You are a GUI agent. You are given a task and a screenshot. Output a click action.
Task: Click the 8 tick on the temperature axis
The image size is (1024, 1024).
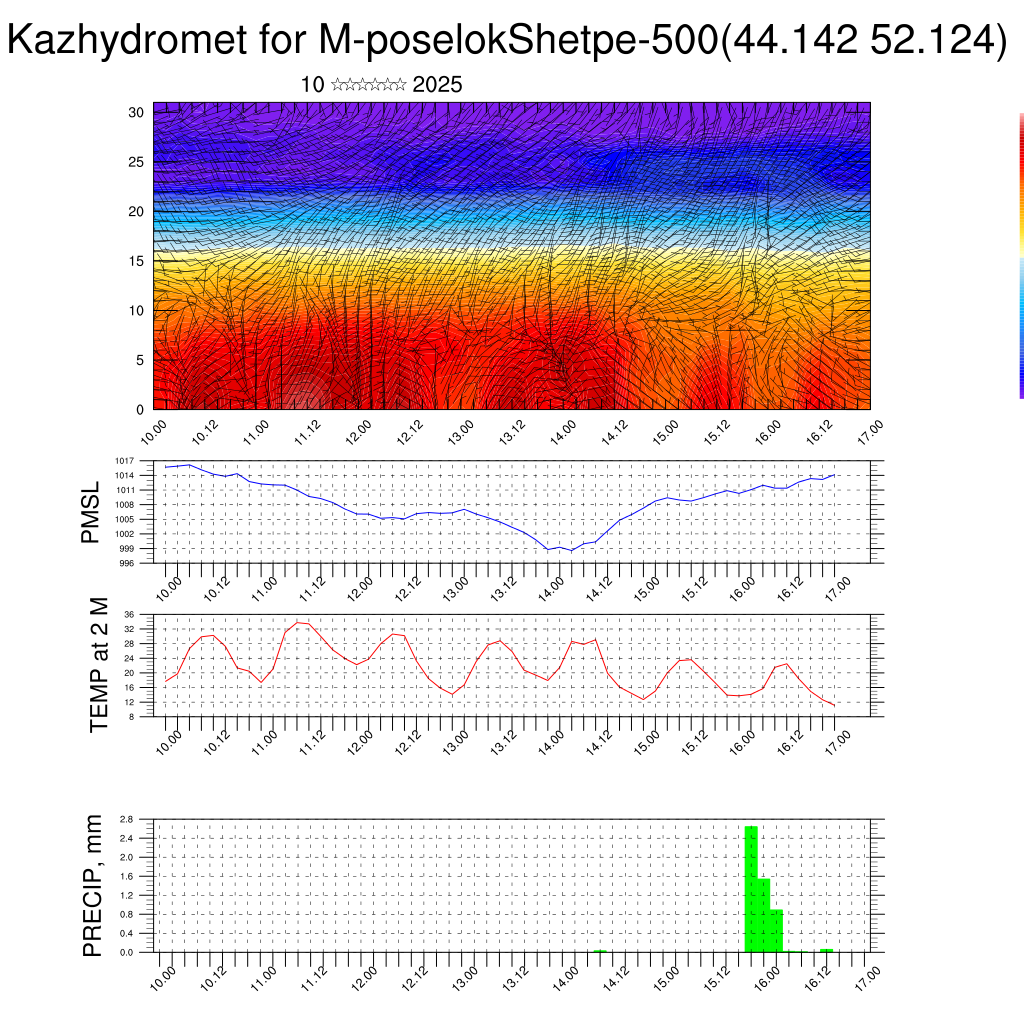[131, 717]
